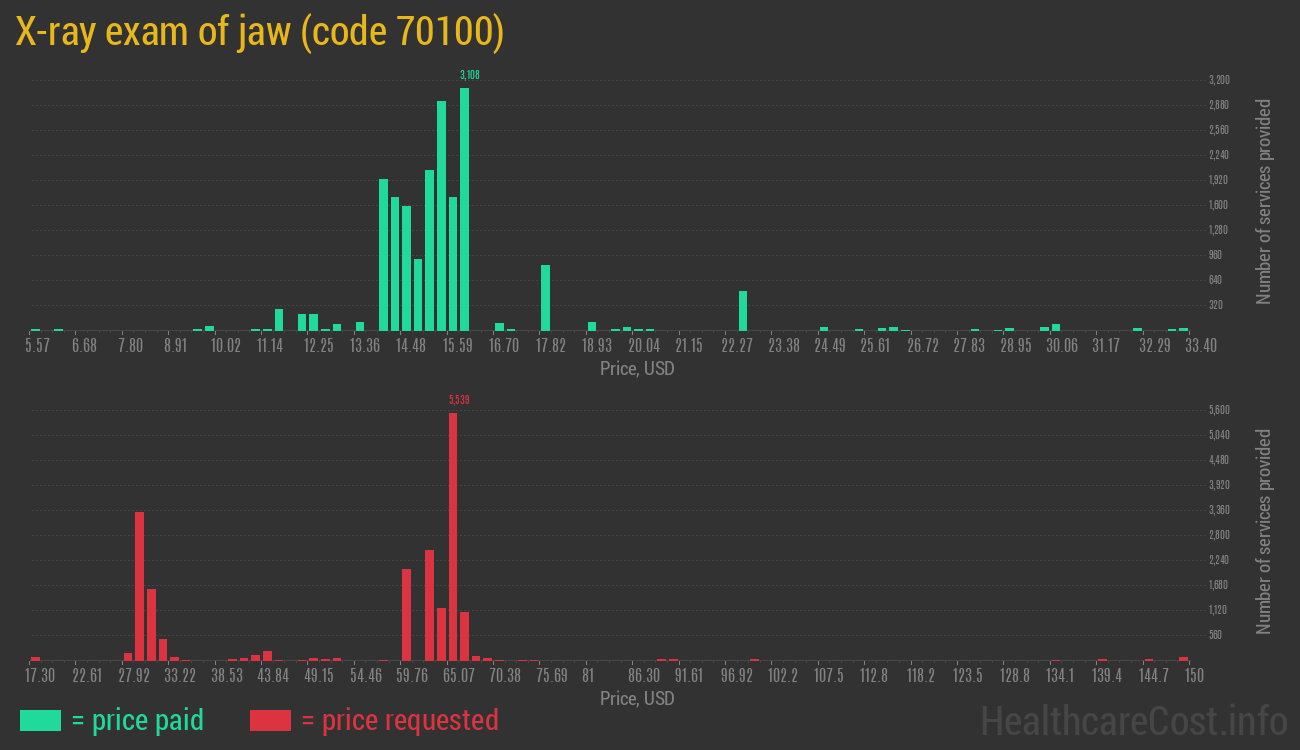
Task: Select the tallest red bar under 5,539
Action: [x=453, y=536]
